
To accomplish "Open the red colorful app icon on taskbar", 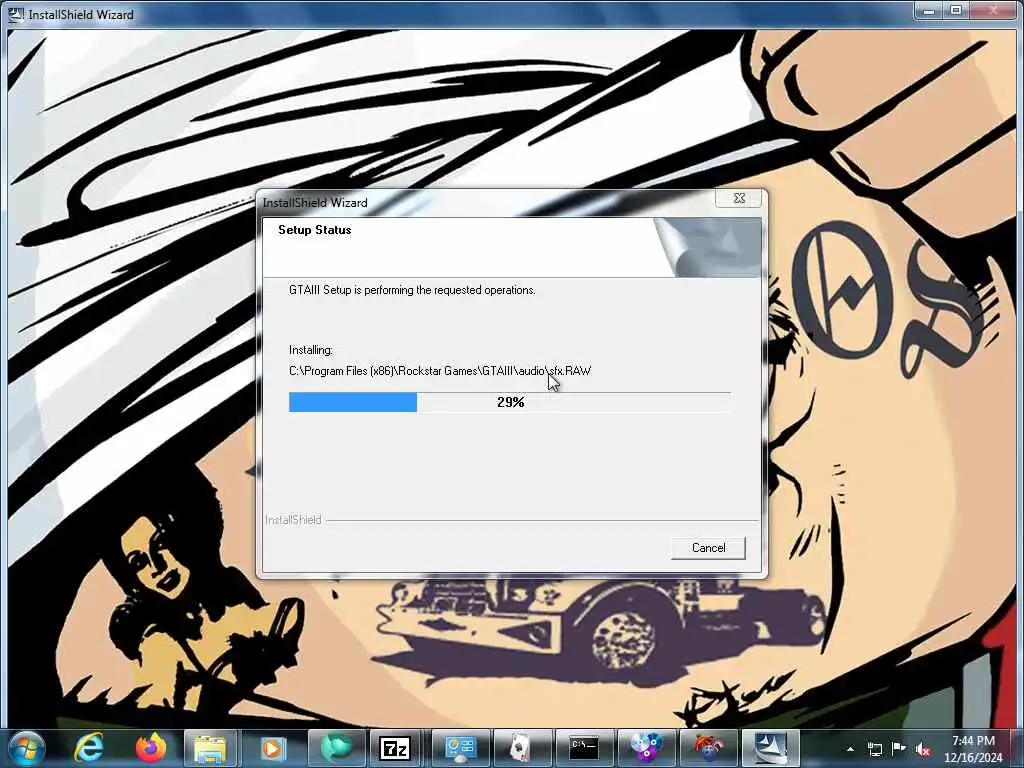I will click(707, 748).
